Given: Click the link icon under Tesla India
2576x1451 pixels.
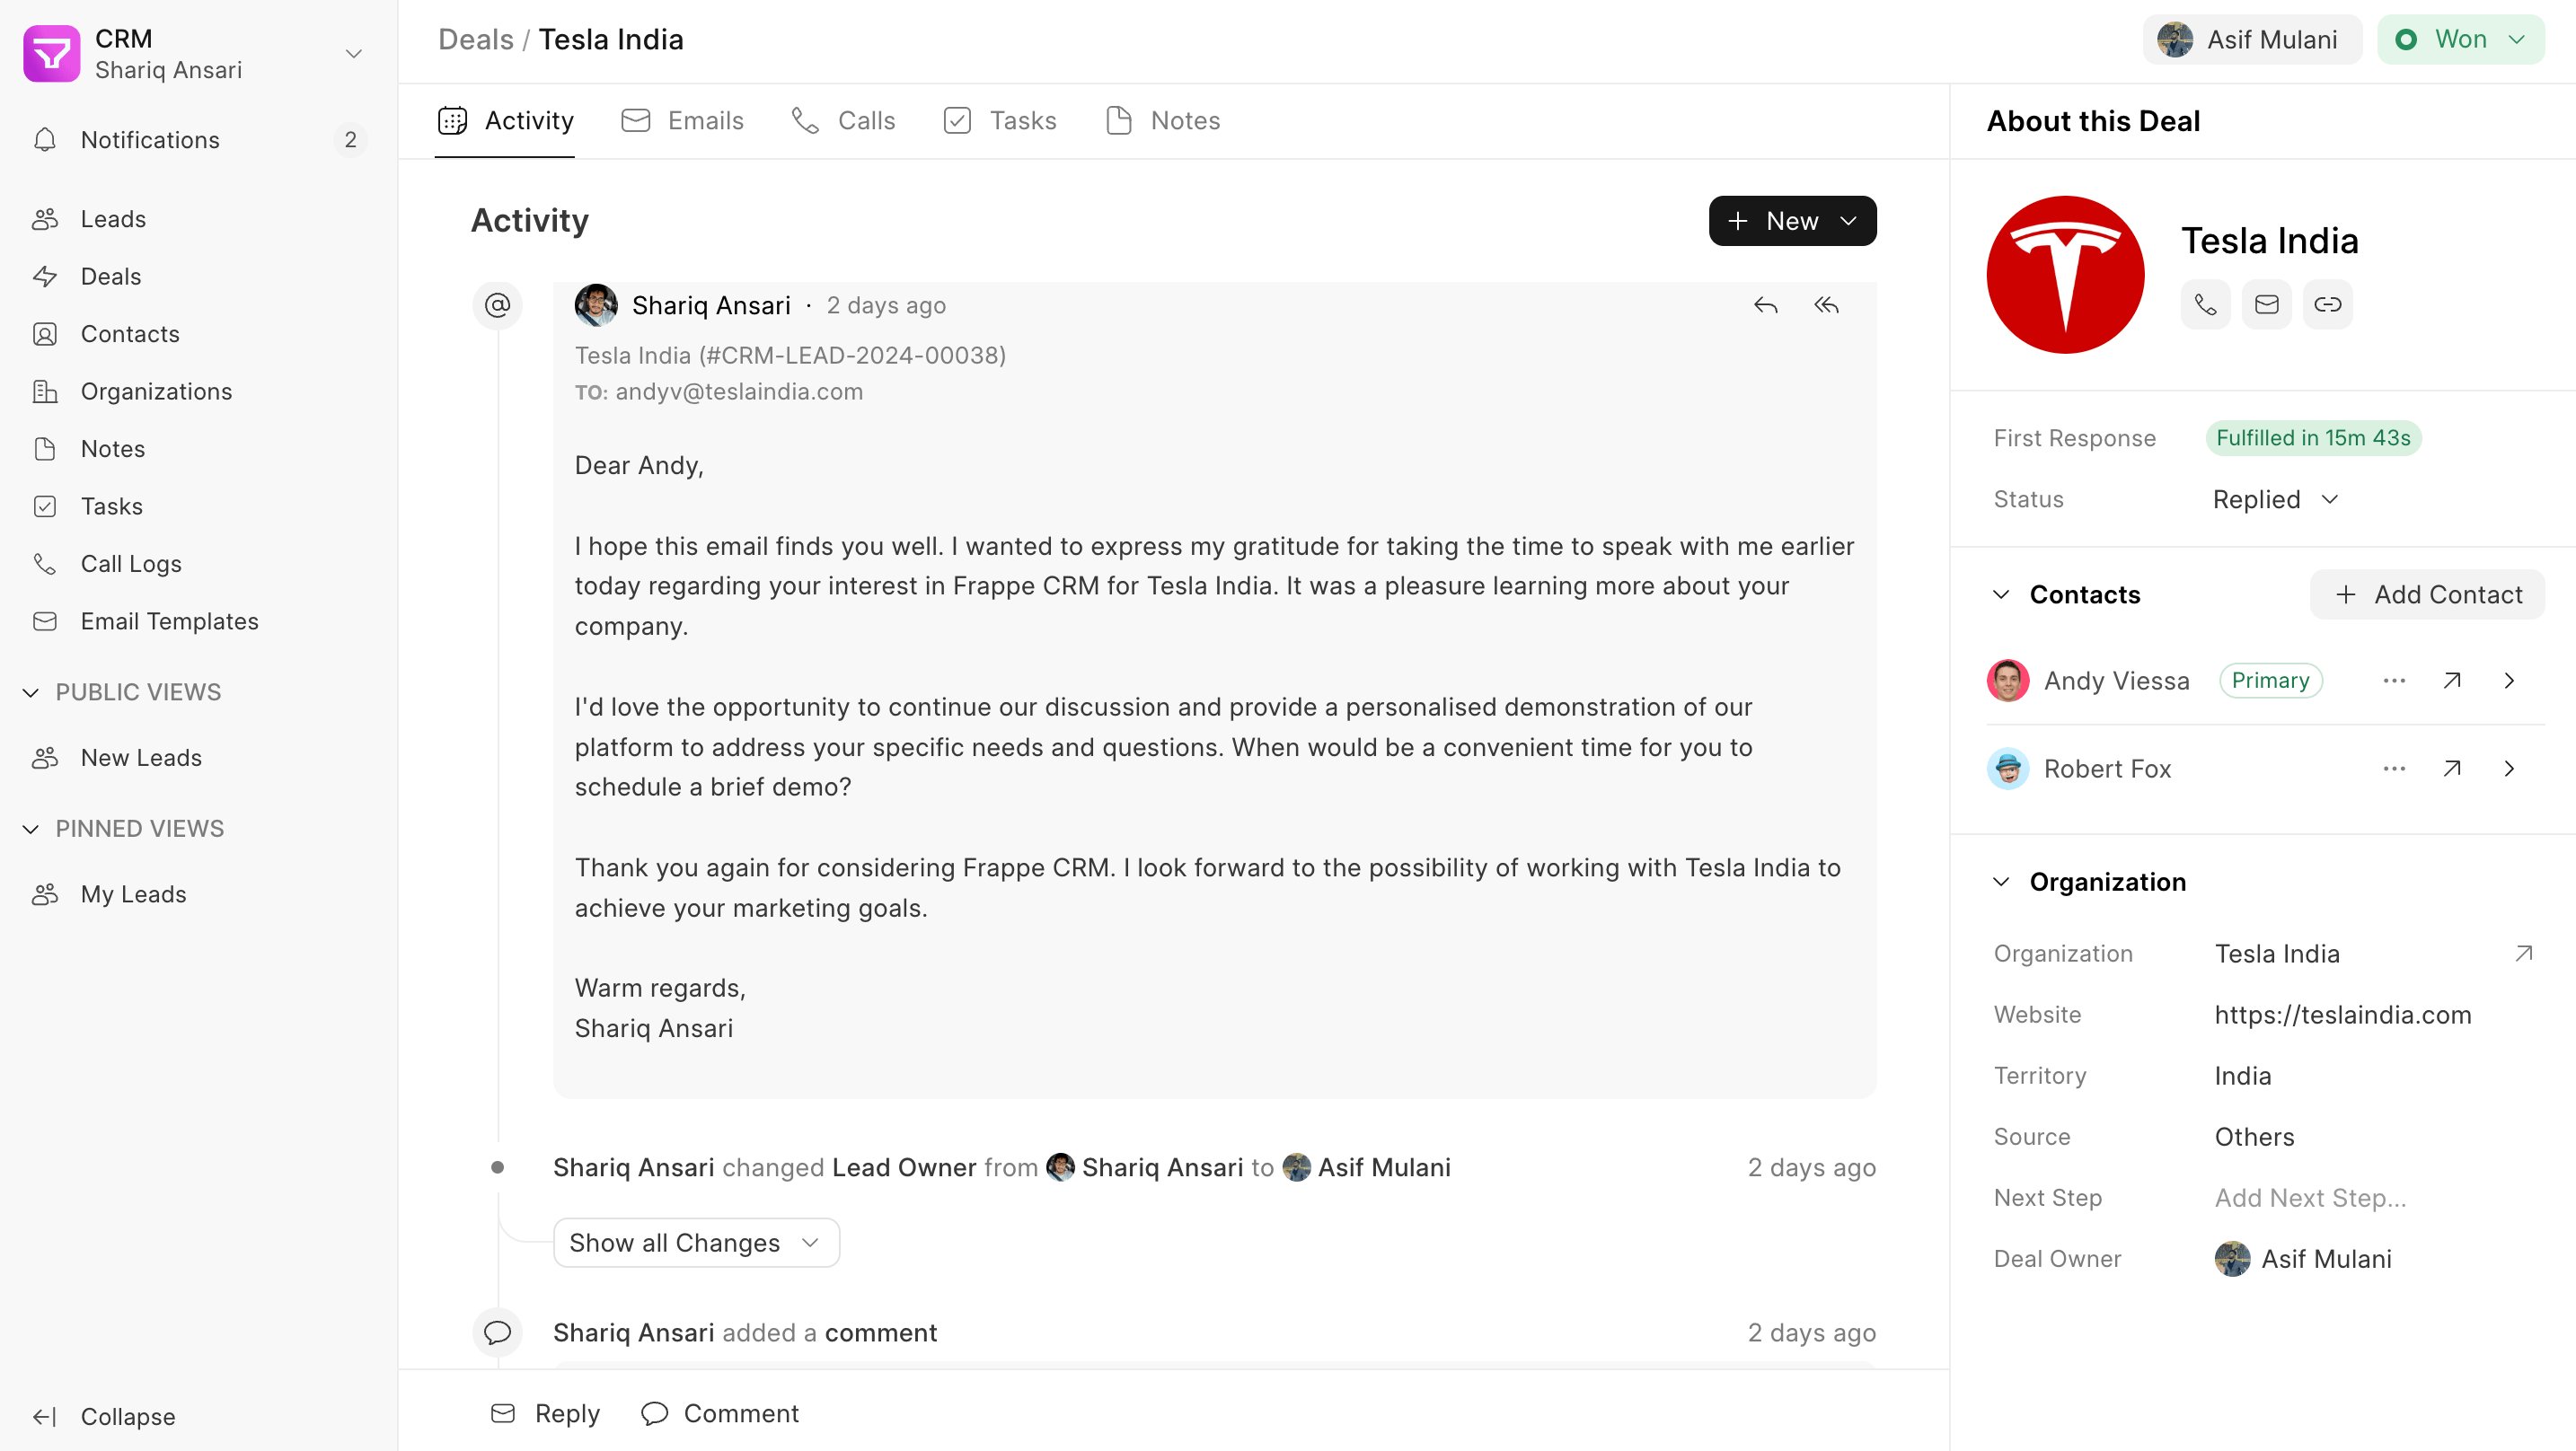Looking at the screenshot, I should click(x=2327, y=304).
